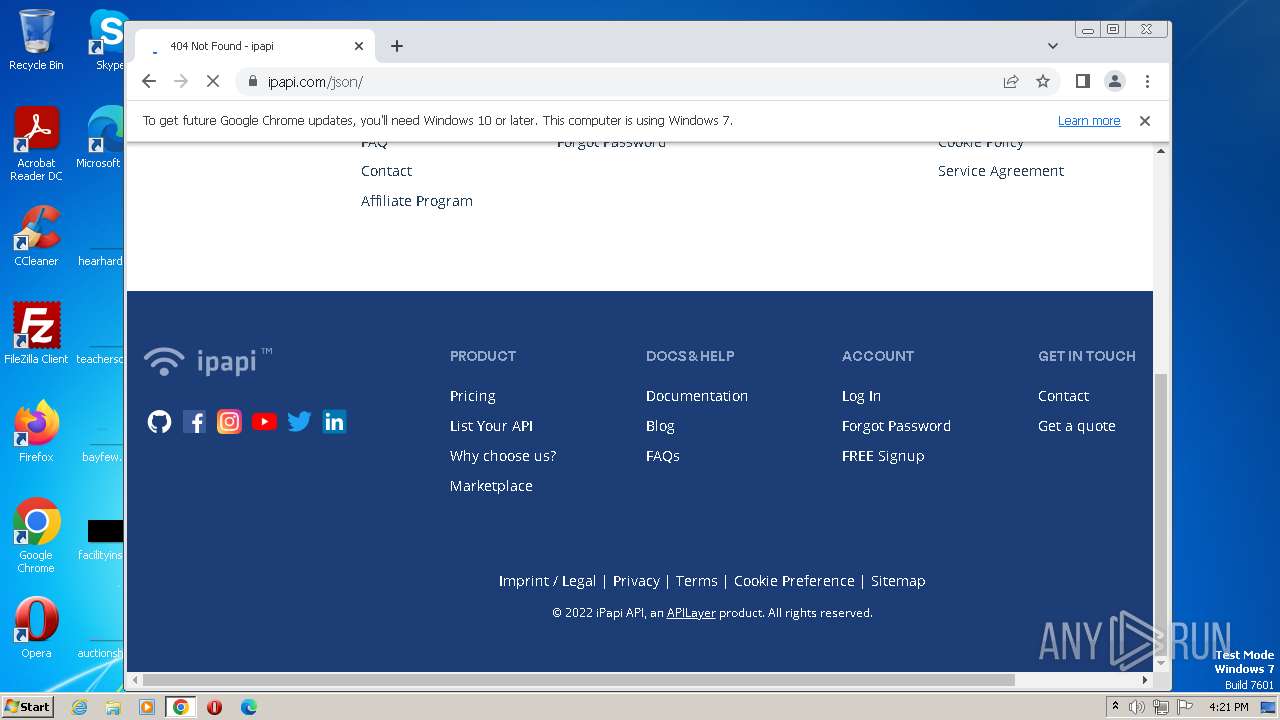Open the Opera taskbar icon

[214, 707]
